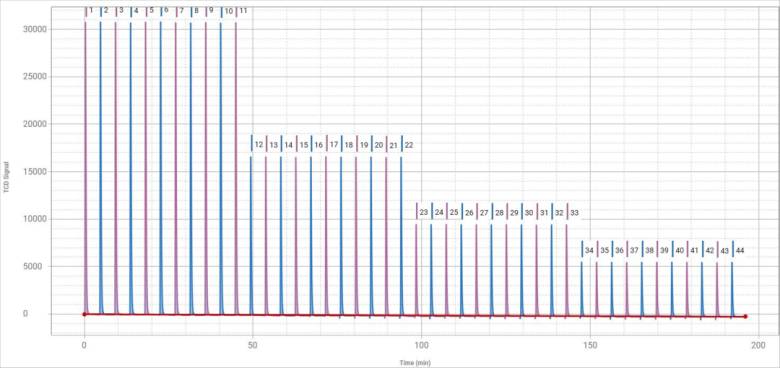Image resolution: width=780 pixels, height=368 pixels.
Task: Choose peak label 25
Action: click(x=453, y=212)
